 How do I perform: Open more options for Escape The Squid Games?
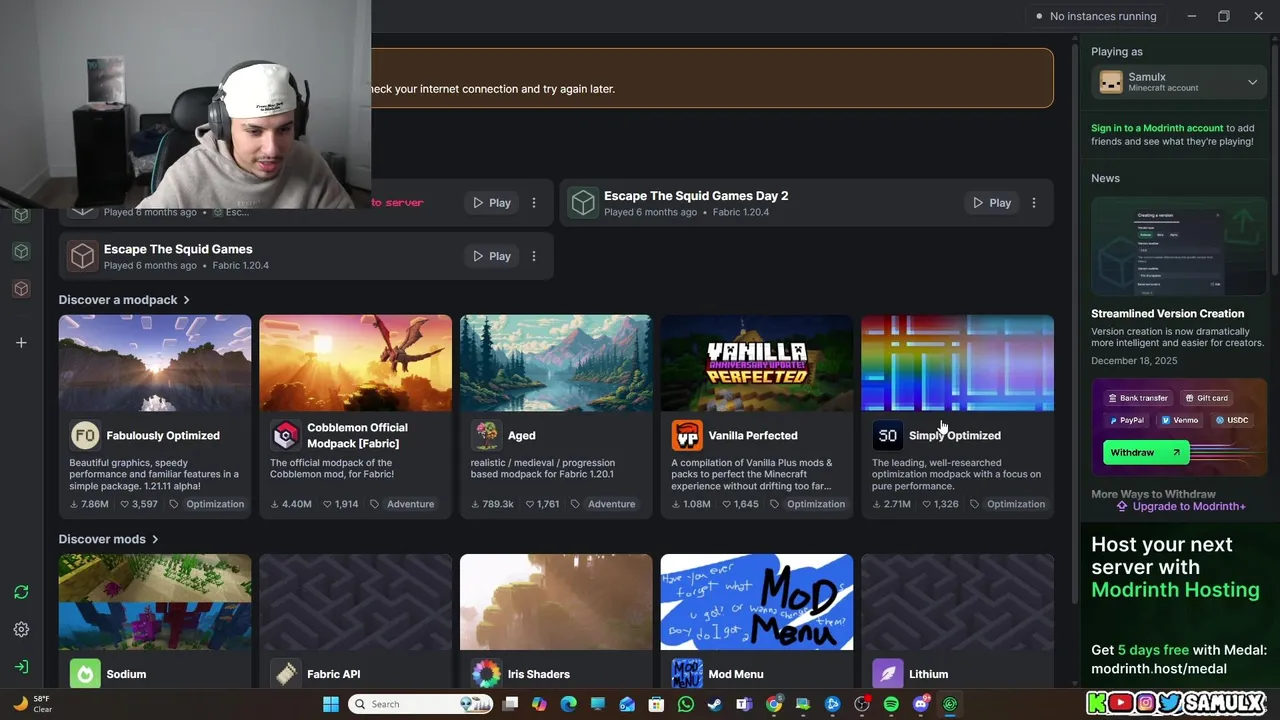pos(534,256)
